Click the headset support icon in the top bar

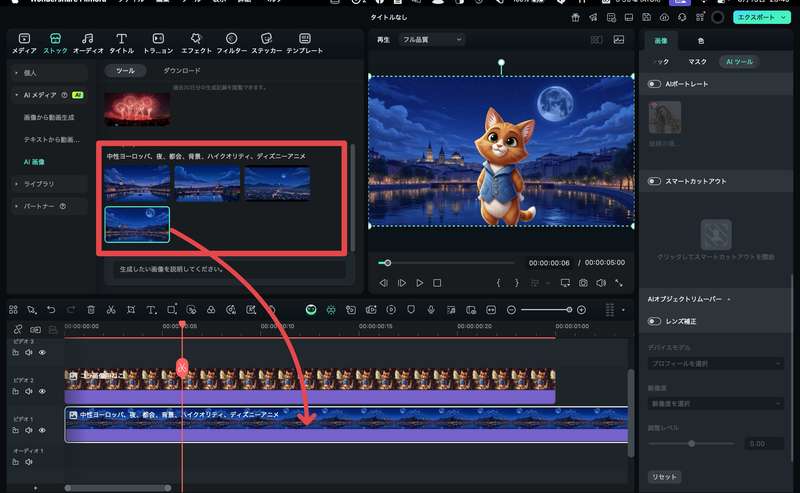682,17
